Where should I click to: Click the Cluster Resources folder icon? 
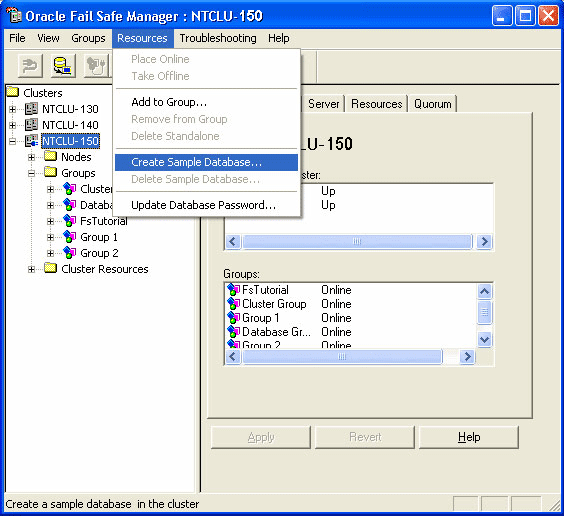(51, 268)
